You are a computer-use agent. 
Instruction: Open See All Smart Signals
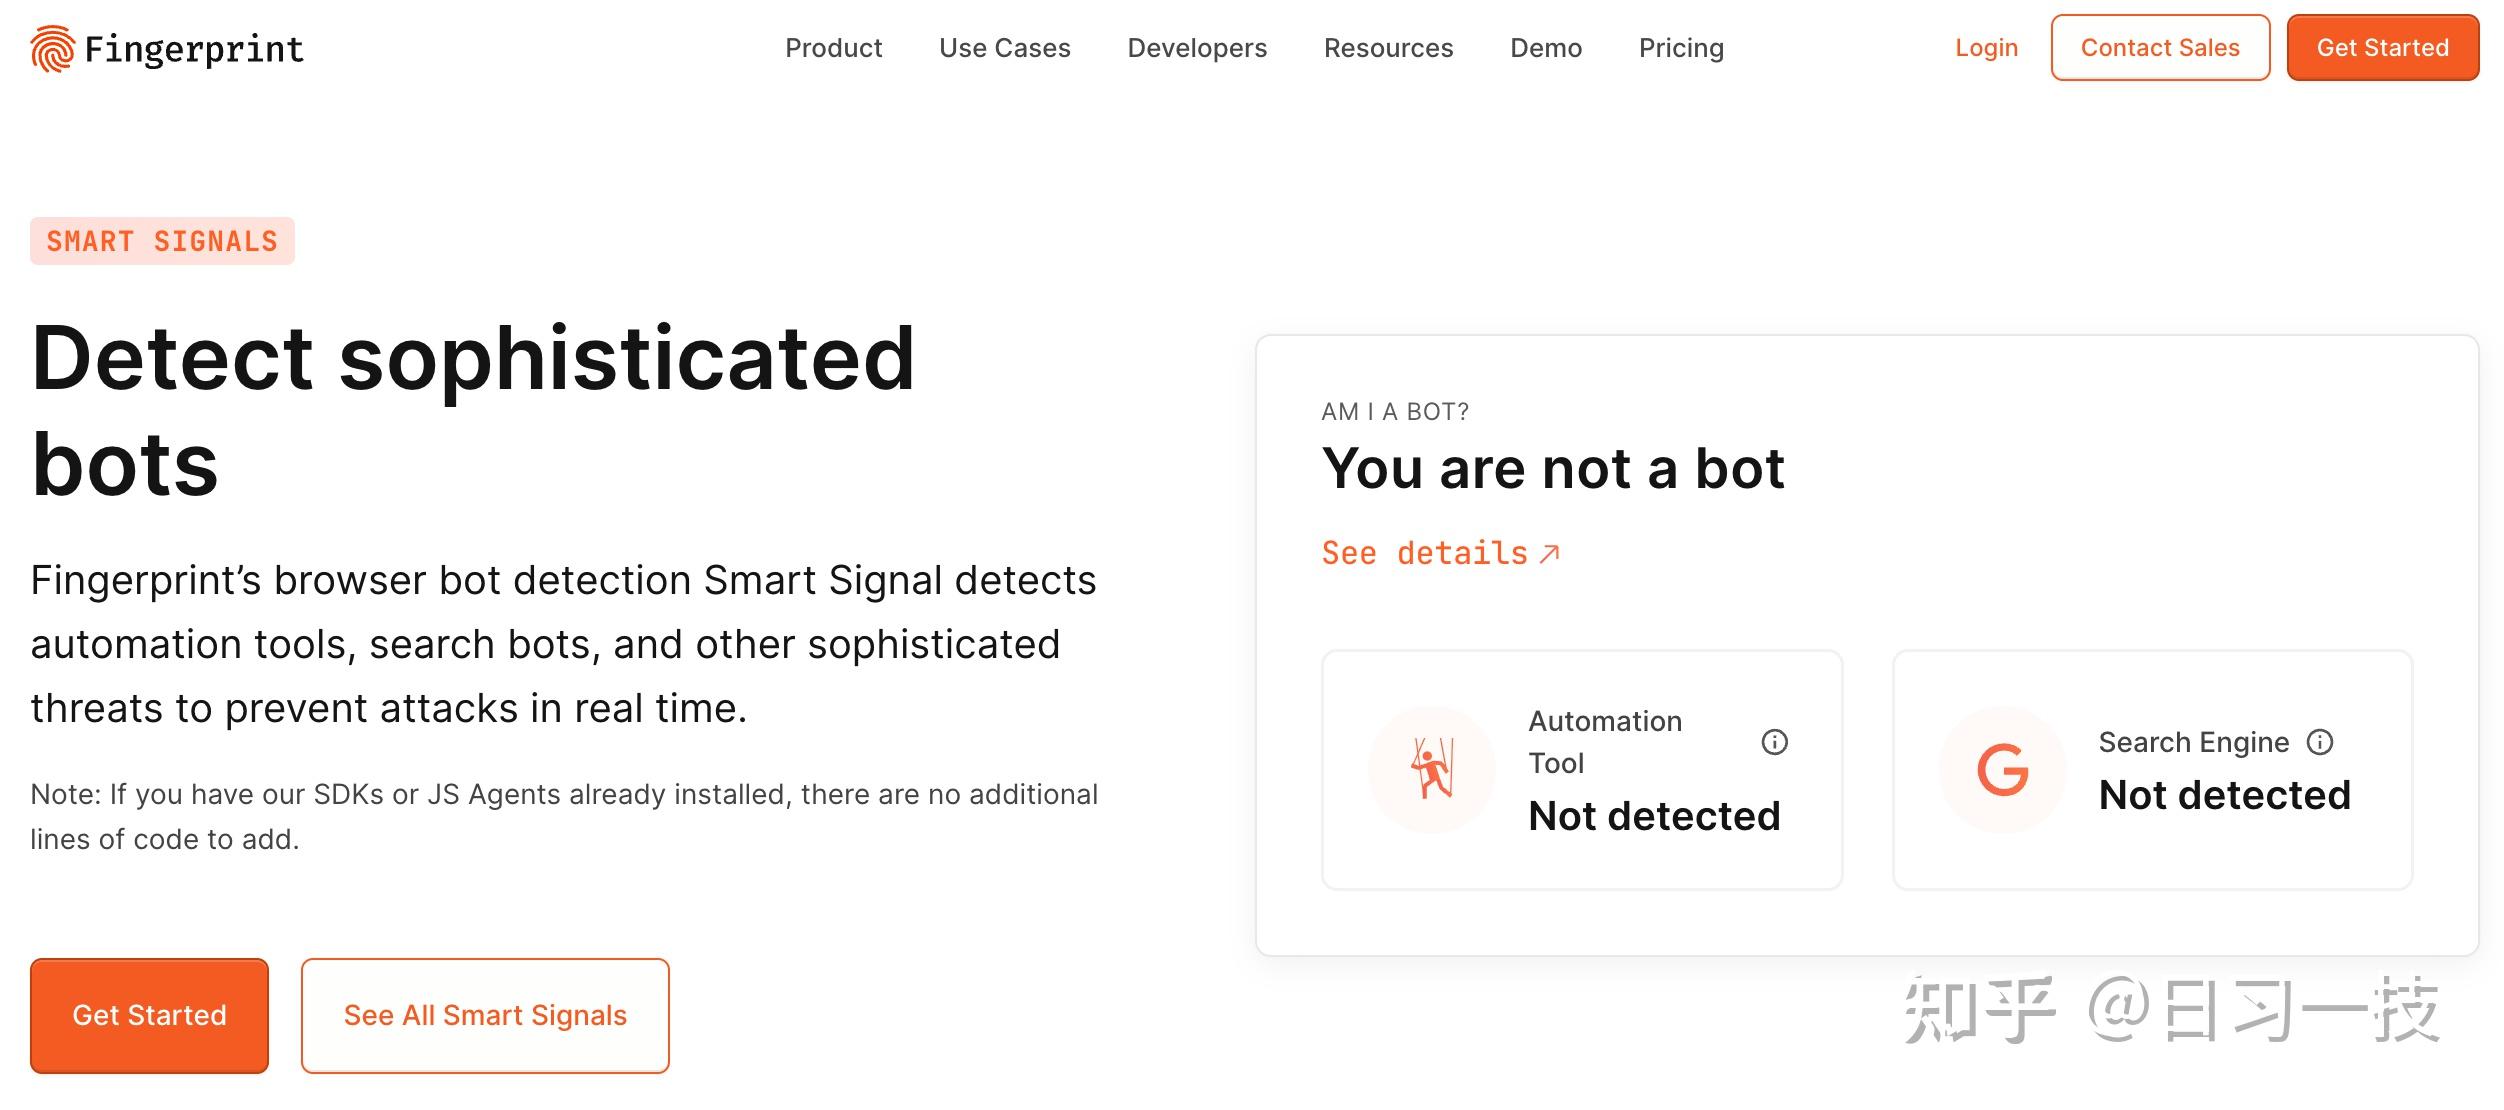tap(485, 1015)
